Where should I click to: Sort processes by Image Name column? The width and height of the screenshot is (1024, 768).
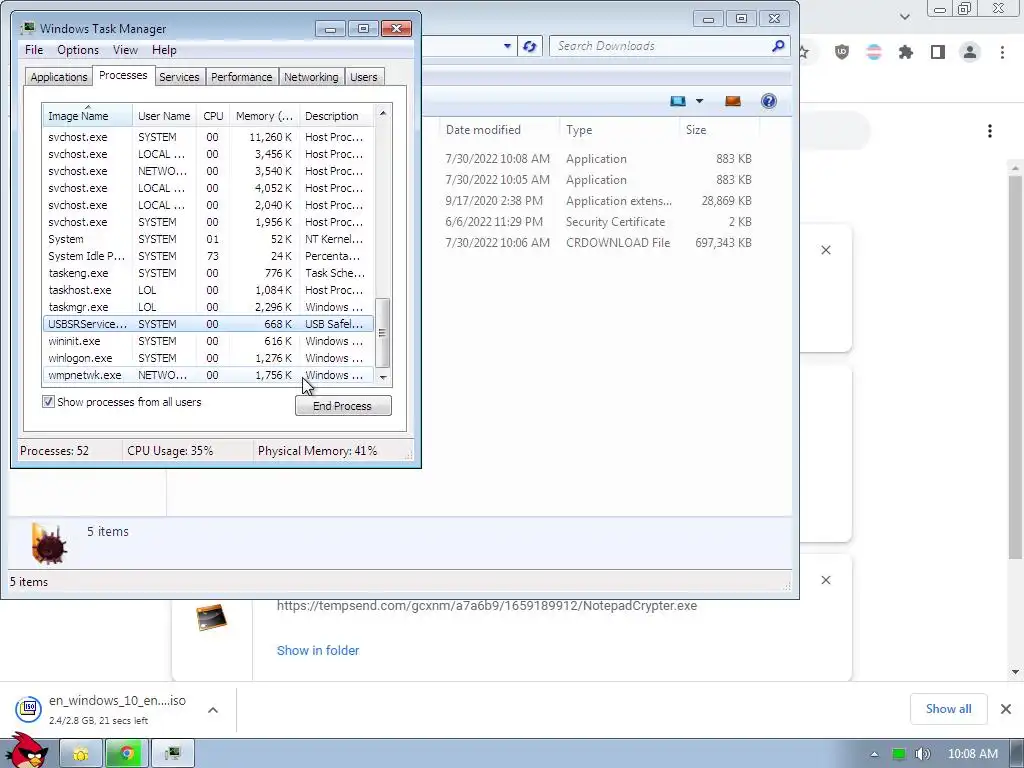(x=88, y=116)
